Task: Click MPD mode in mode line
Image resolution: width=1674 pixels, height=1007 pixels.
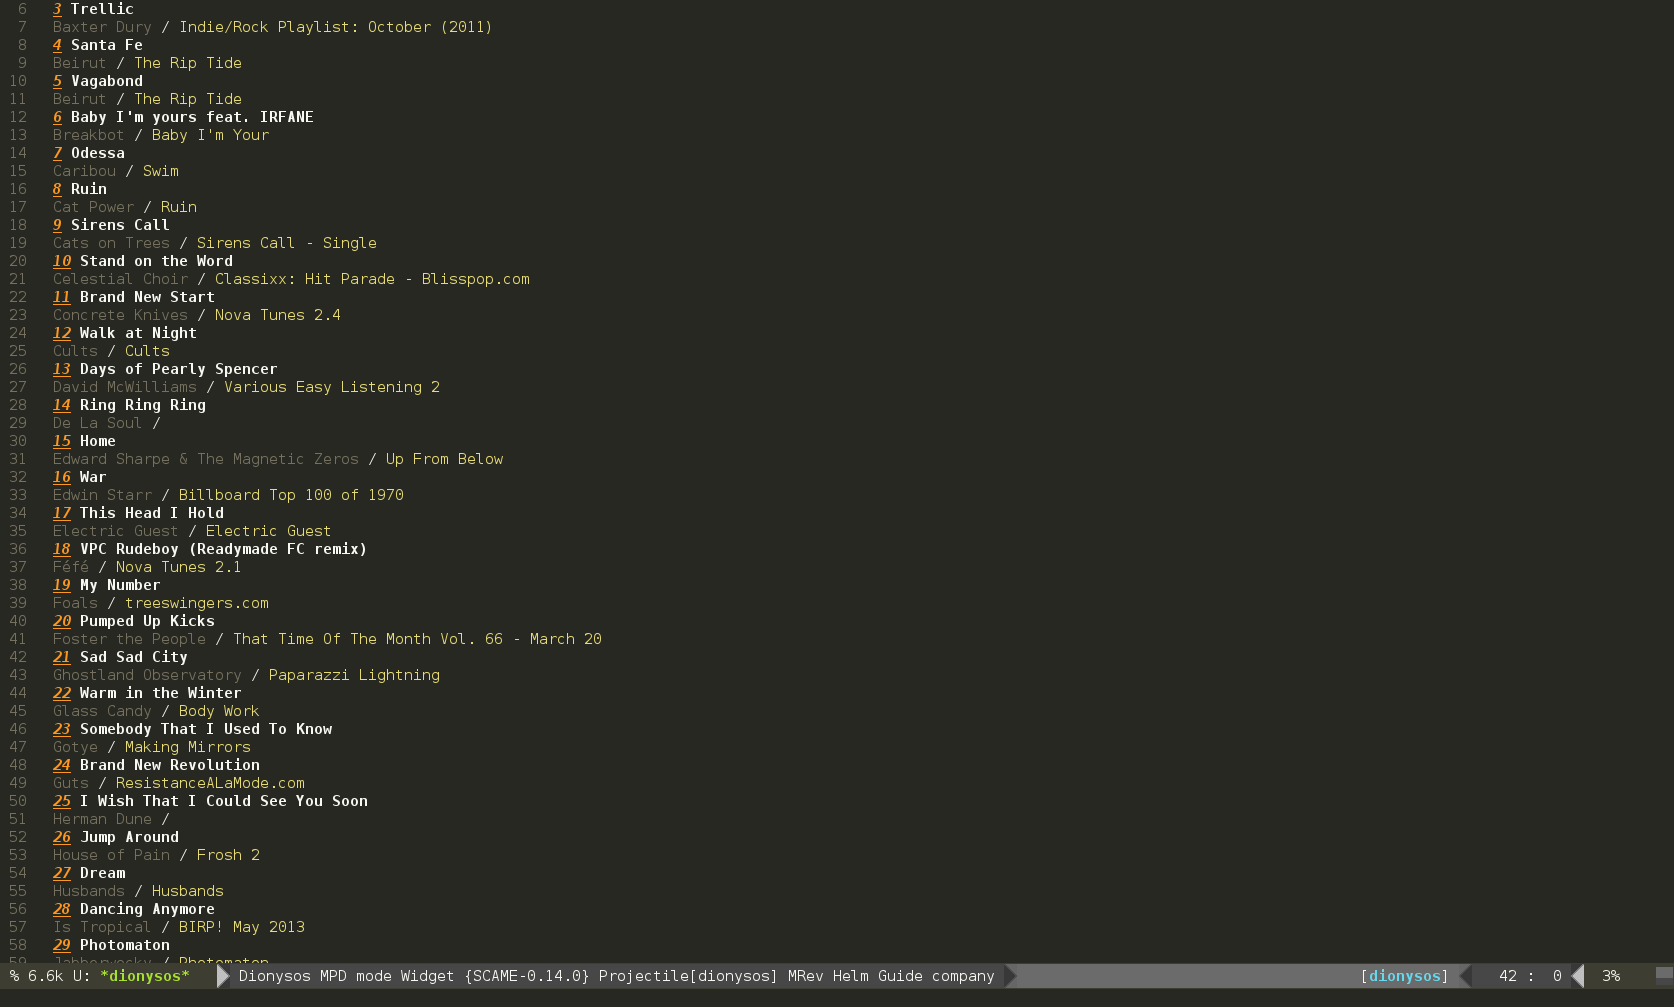Action: (355, 976)
